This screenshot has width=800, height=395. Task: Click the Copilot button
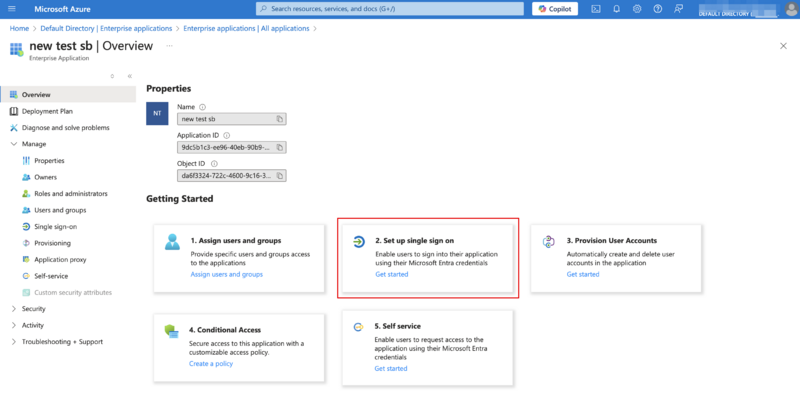click(555, 9)
